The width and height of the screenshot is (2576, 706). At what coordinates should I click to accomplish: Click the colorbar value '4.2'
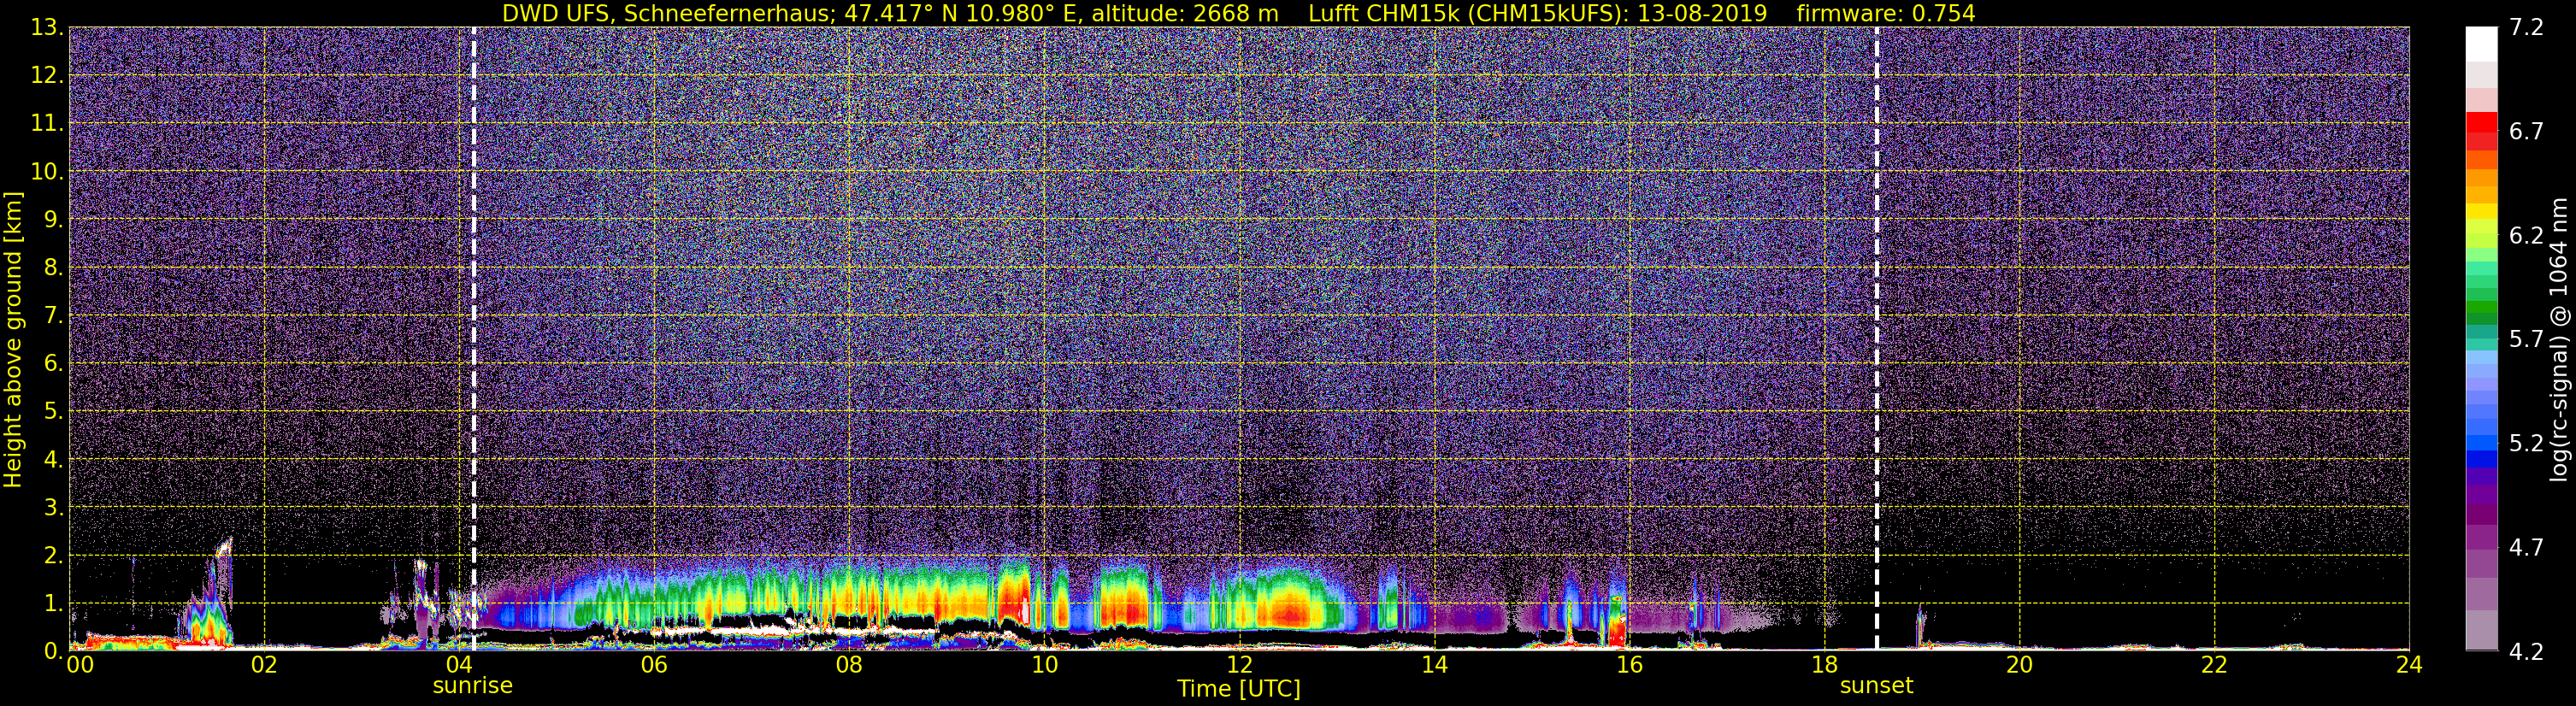(x=2526, y=652)
